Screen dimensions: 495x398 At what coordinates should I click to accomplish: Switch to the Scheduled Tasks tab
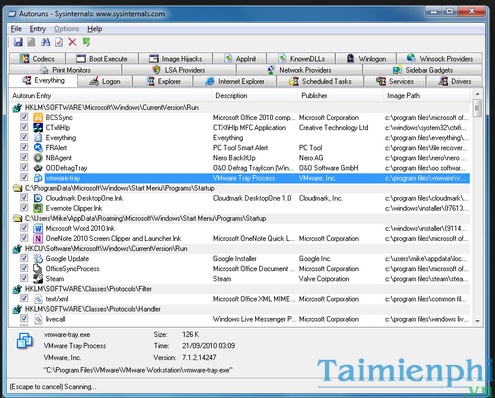pos(320,81)
